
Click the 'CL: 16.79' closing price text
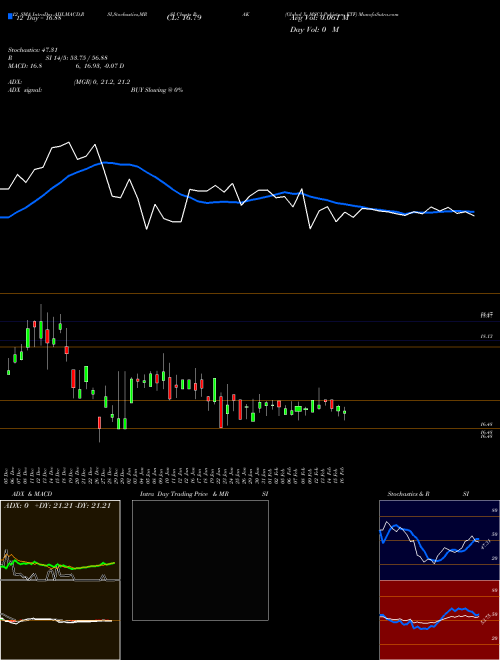point(184,18)
